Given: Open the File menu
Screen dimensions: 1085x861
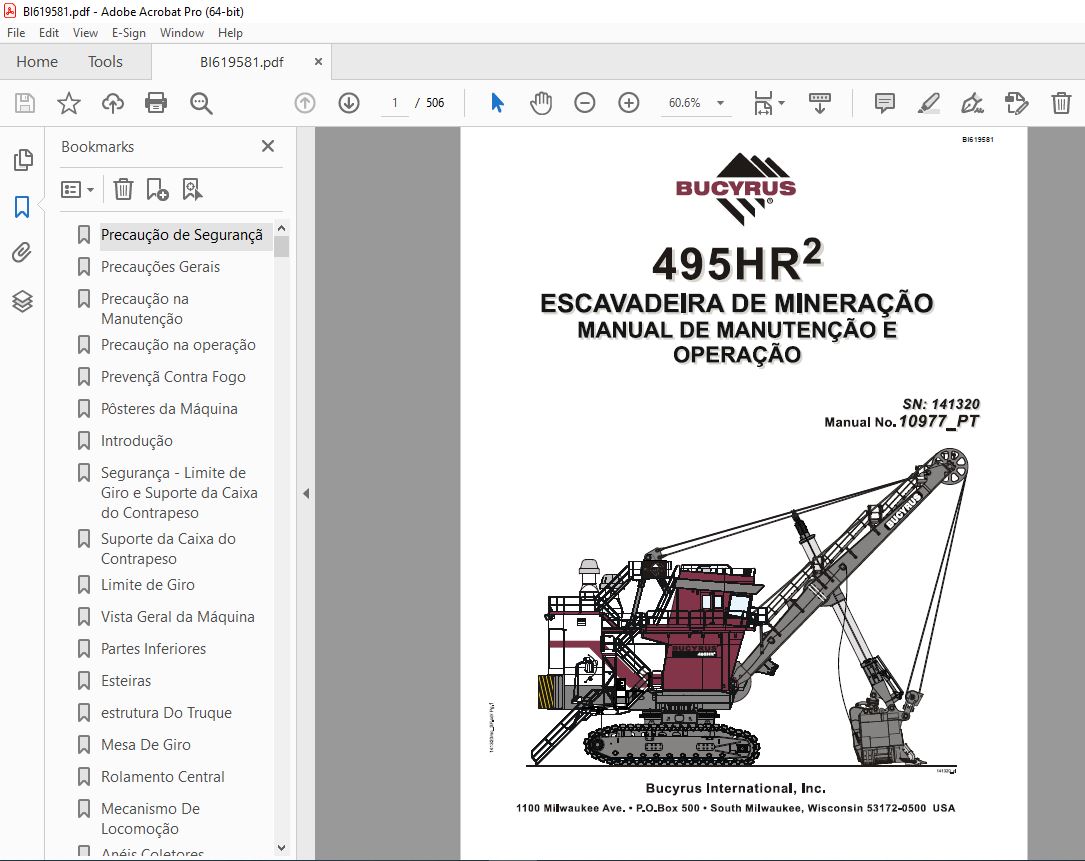Looking at the screenshot, I should tap(16, 33).
